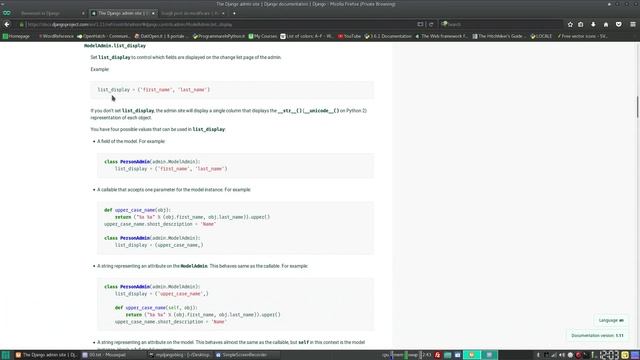Go back with the browser back arrow
This screenshot has height=360, width=640.
pyautogui.click(x=7, y=24)
